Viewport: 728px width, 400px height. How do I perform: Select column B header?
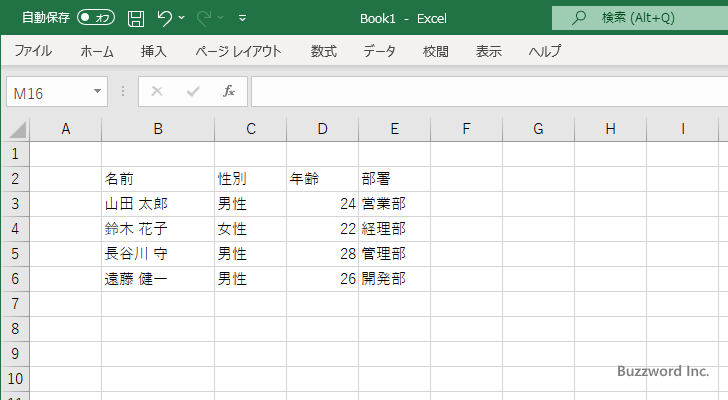tap(158, 129)
